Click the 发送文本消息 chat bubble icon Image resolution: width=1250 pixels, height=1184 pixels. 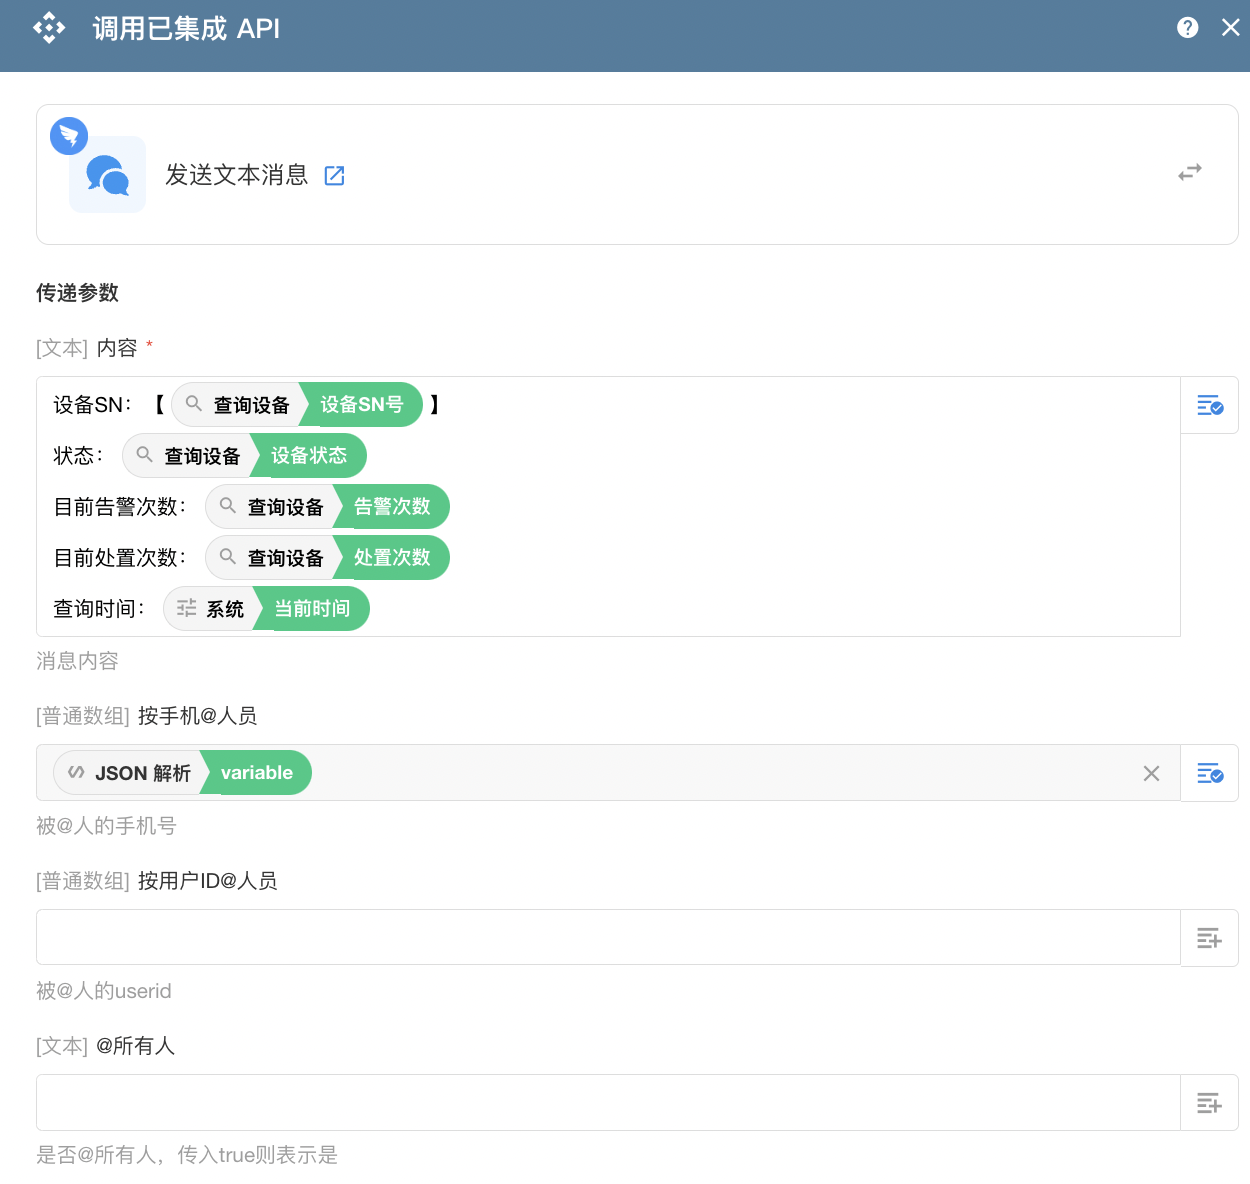click(x=108, y=175)
